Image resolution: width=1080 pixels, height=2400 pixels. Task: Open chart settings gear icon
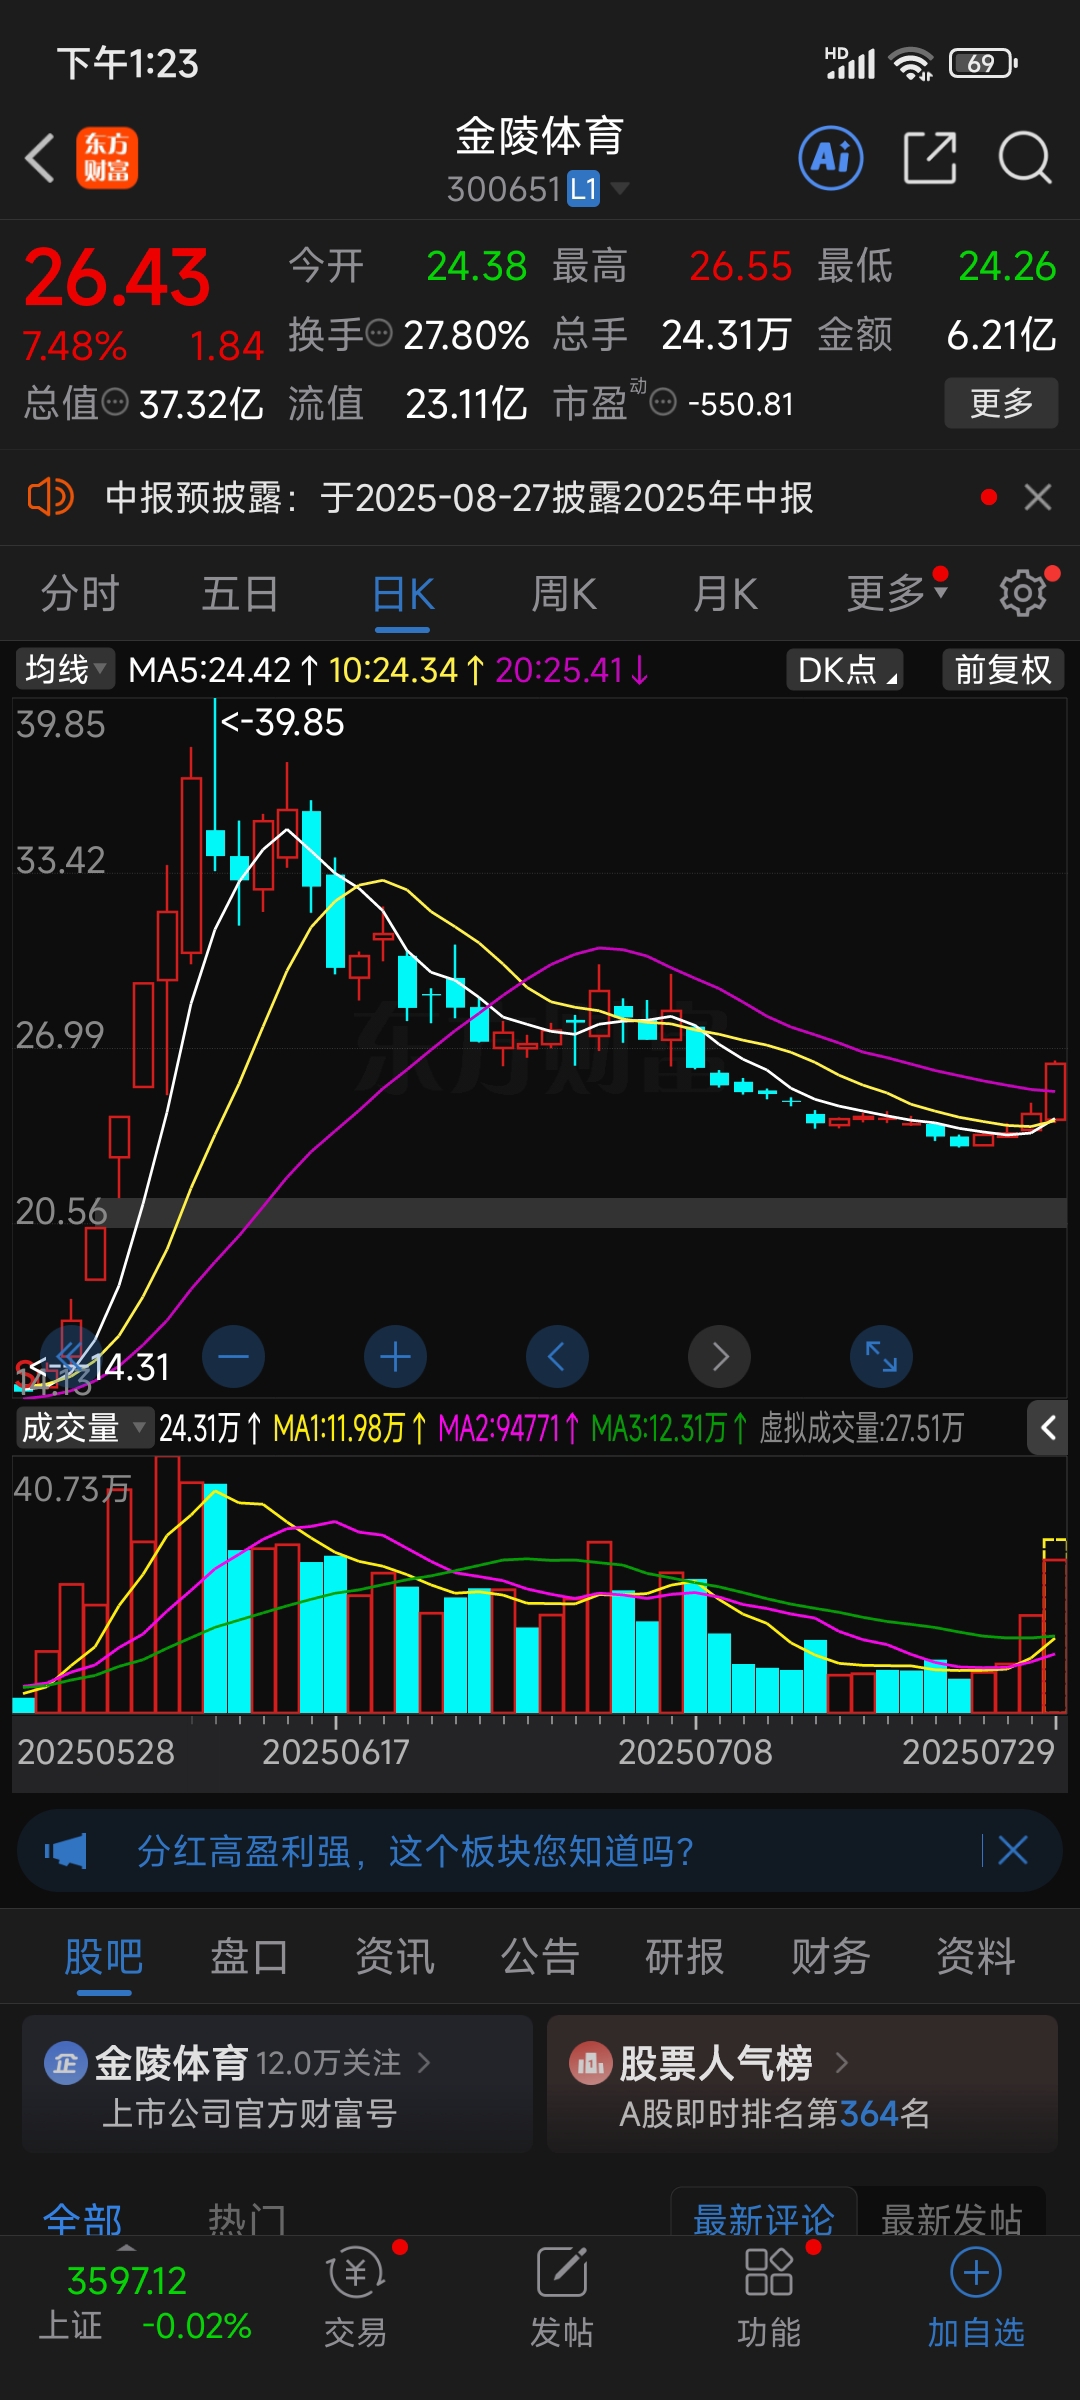1024,593
